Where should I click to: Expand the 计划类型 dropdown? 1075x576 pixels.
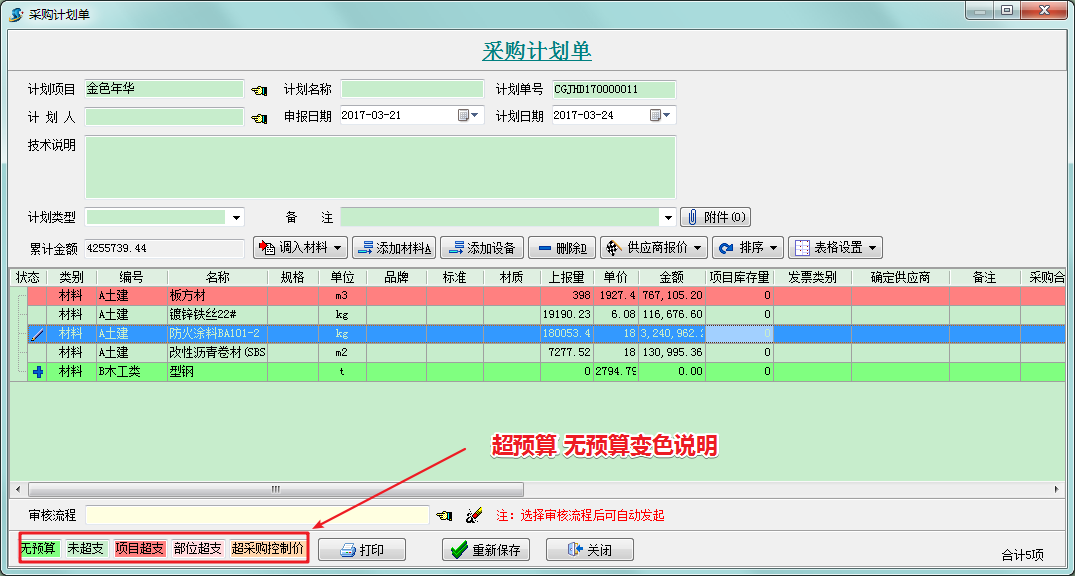(x=236, y=217)
